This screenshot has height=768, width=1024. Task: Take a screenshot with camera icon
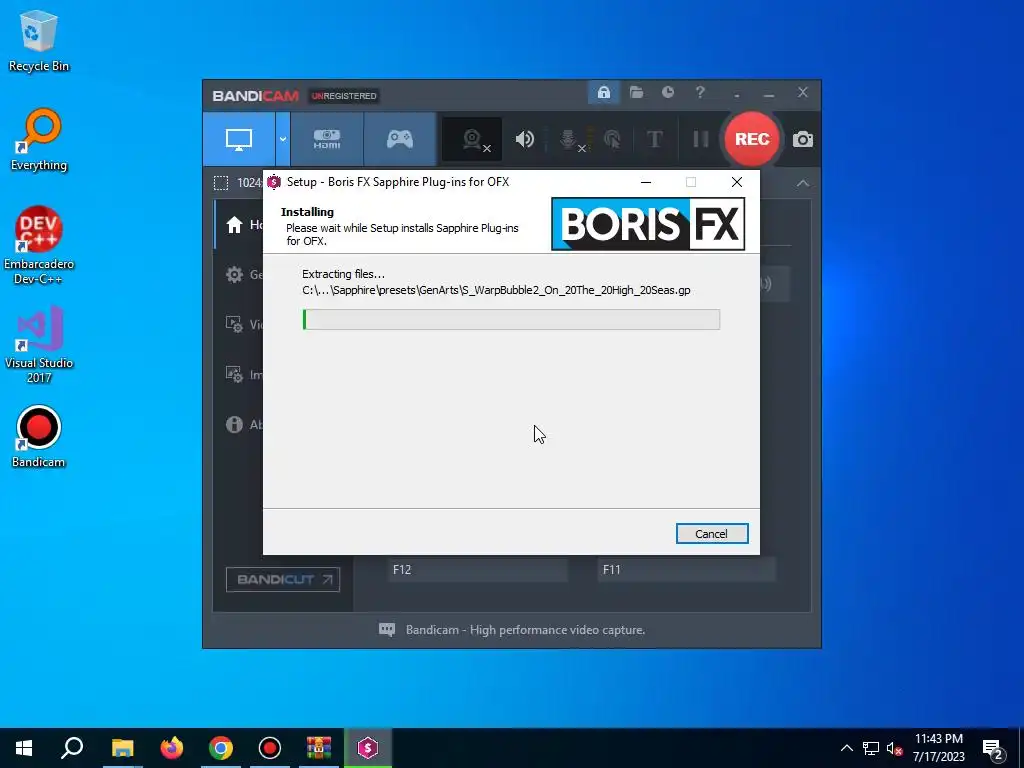(x=803, y=139)
